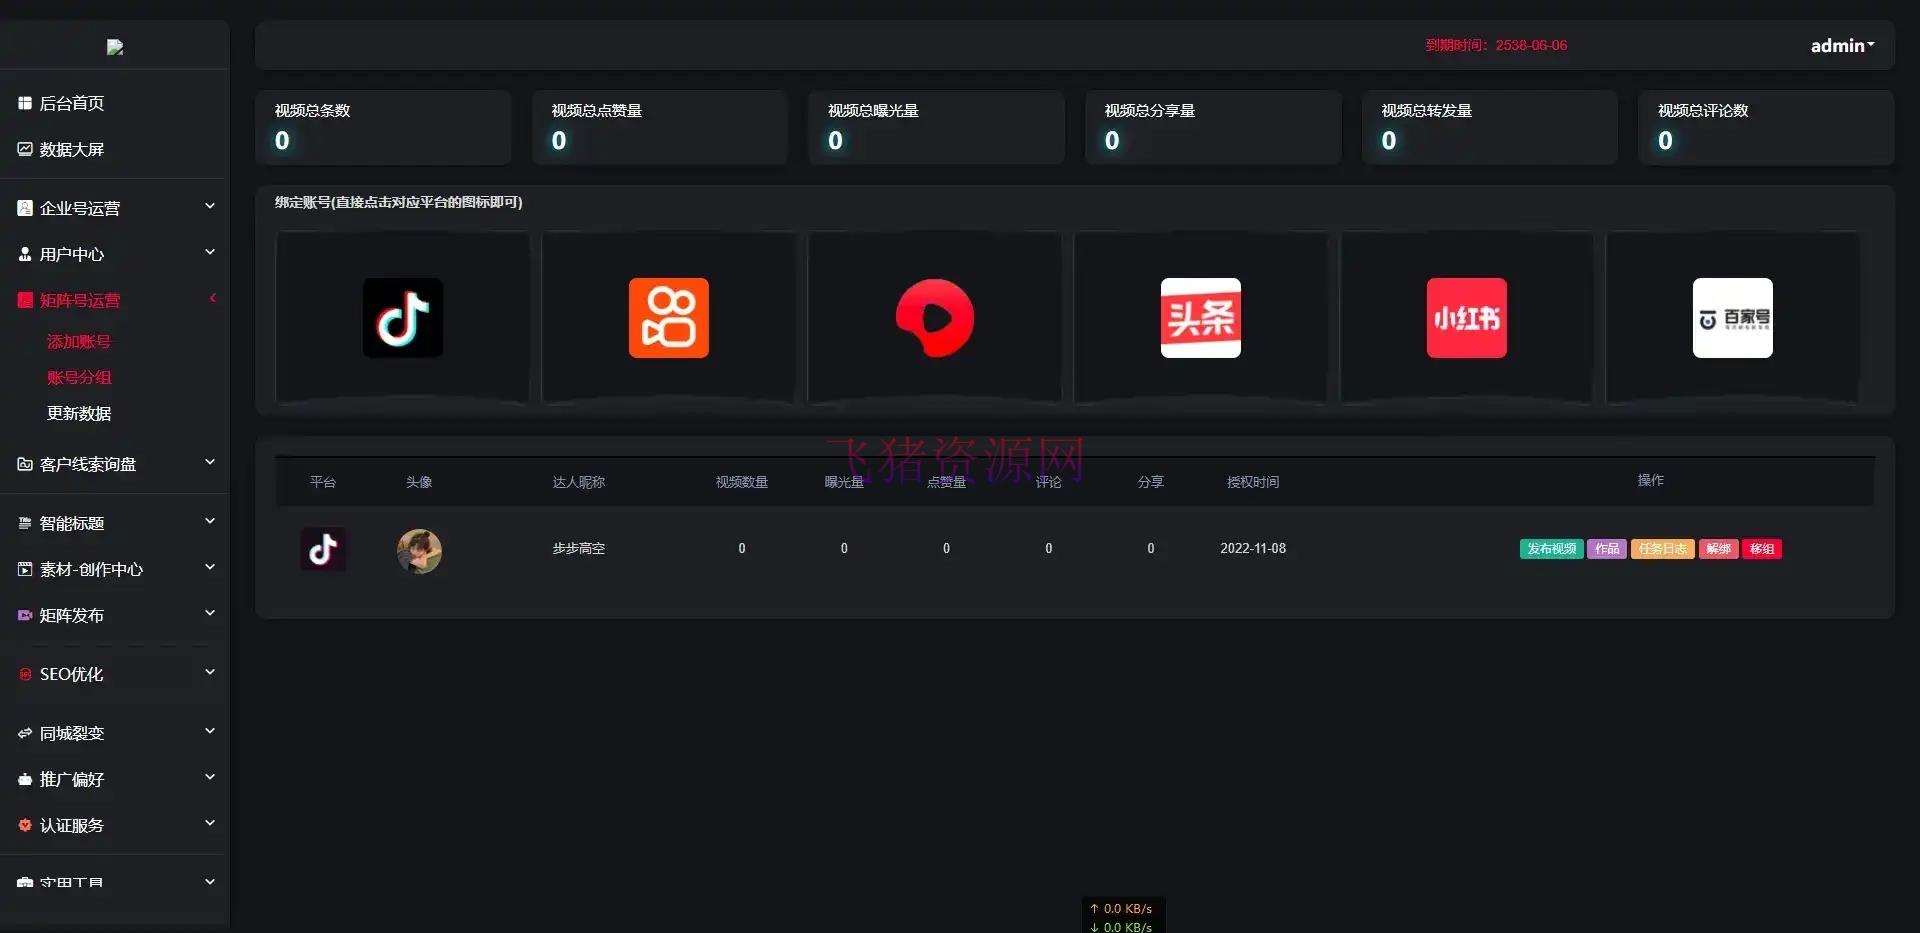Open the admin dropdown menu
The height and width of the screenshot is (933, 1920).
click(1841, 45)
